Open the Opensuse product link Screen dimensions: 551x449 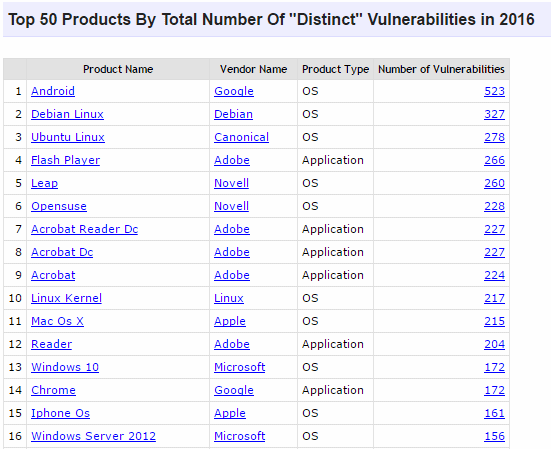(59, 206)
